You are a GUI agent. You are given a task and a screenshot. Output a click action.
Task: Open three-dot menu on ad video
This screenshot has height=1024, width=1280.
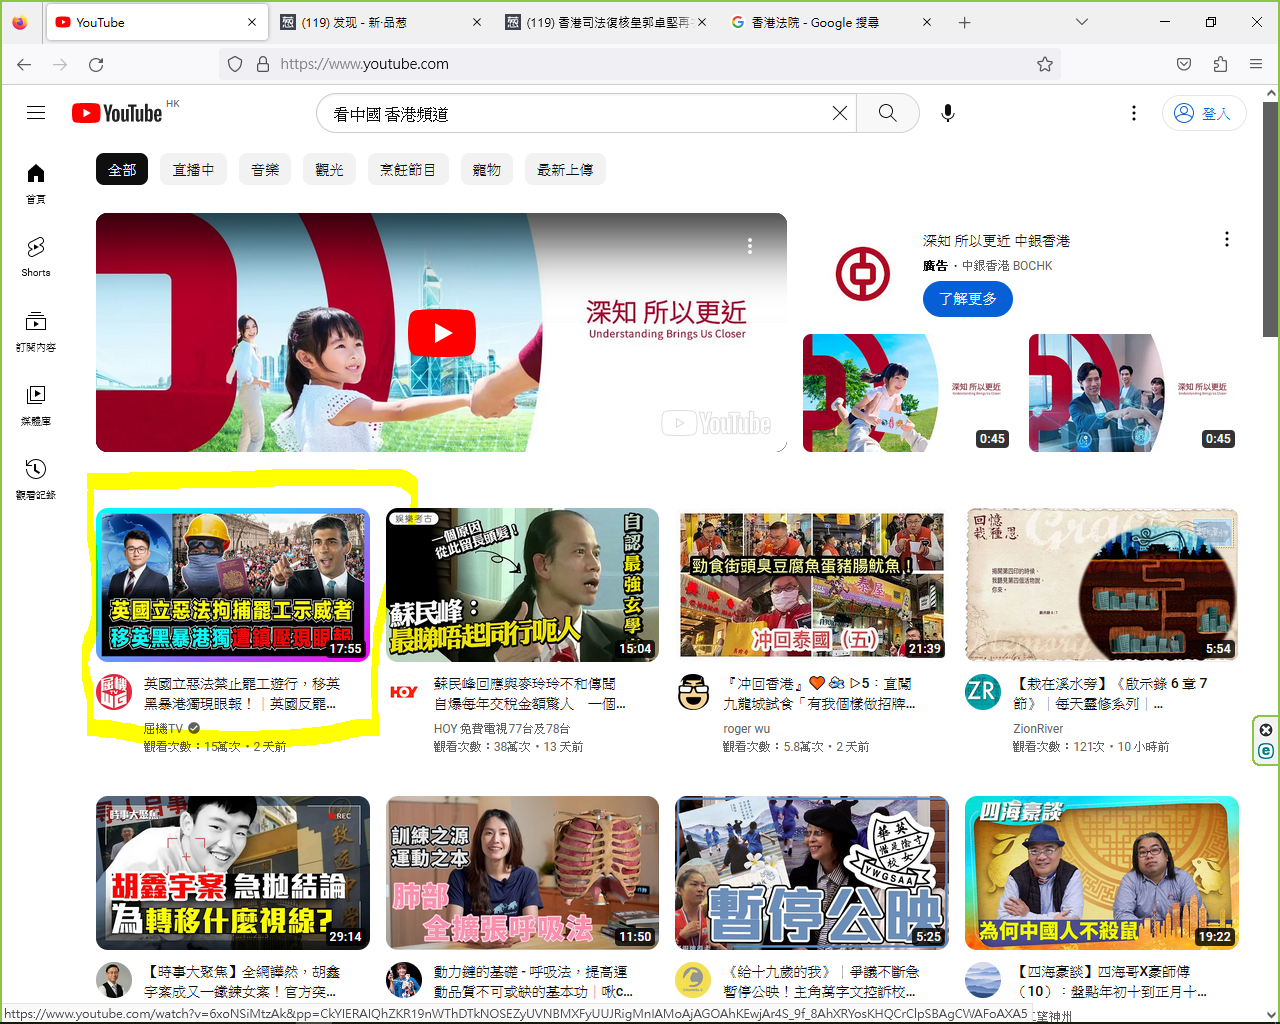750,246
